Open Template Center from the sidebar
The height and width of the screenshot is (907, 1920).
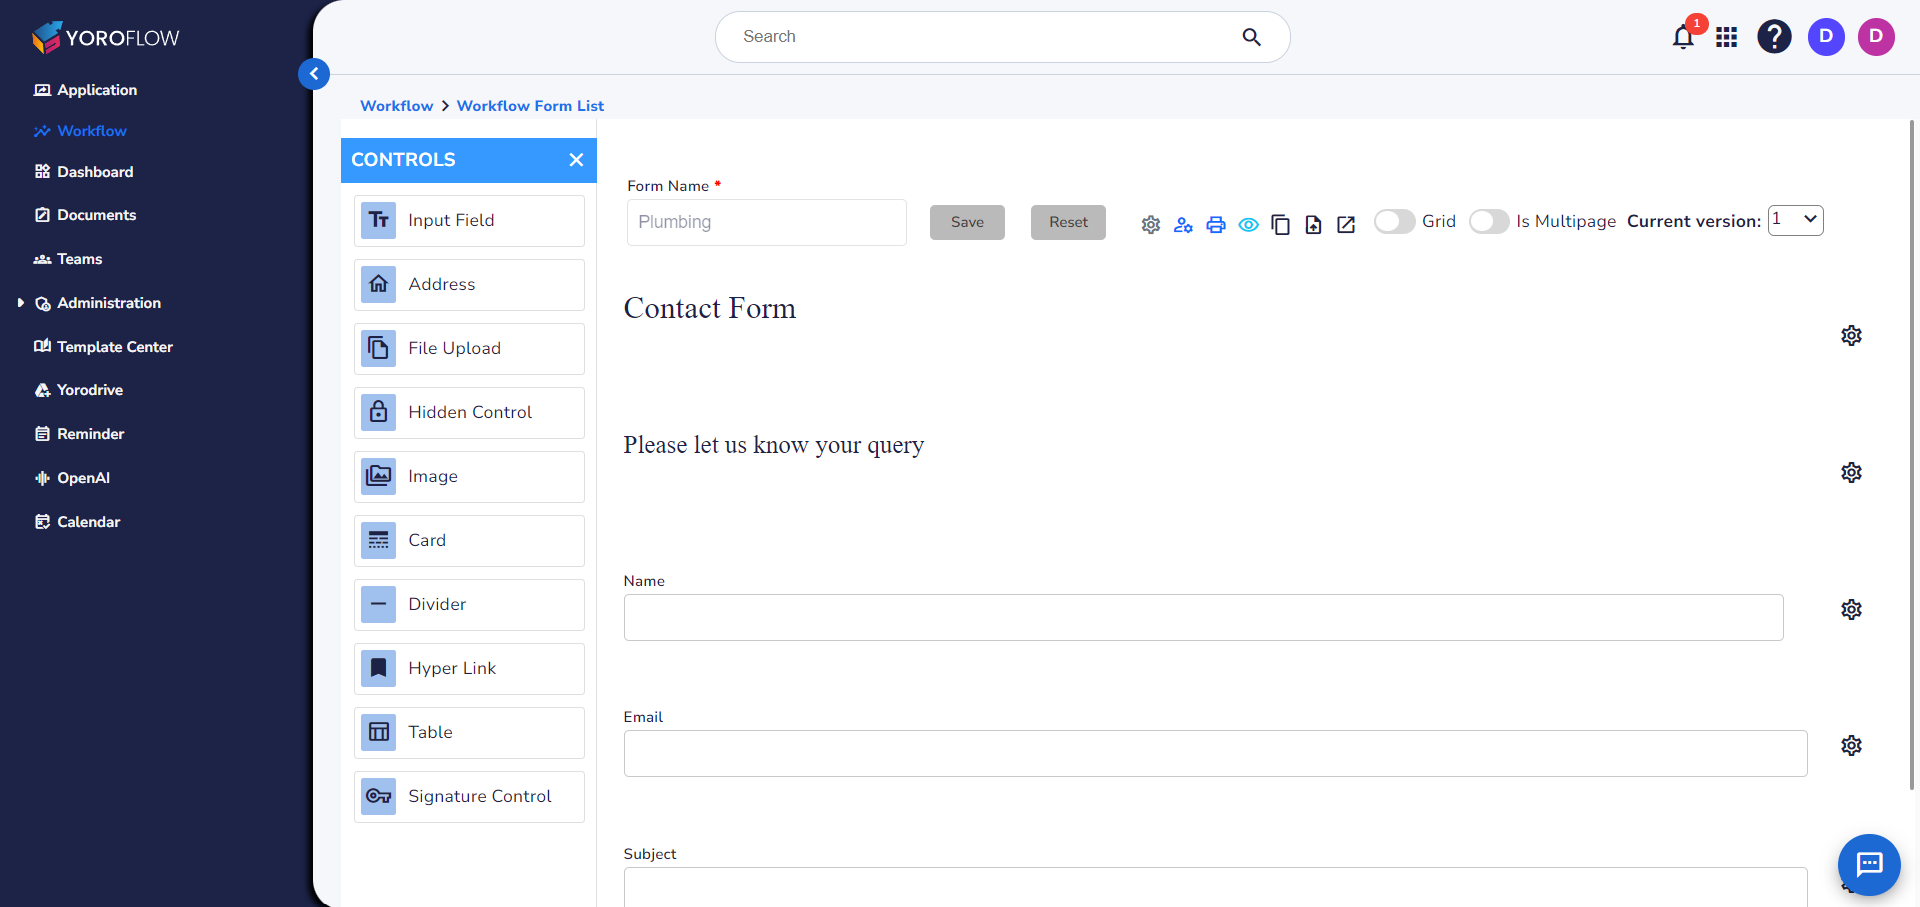(x=115, y=347)
